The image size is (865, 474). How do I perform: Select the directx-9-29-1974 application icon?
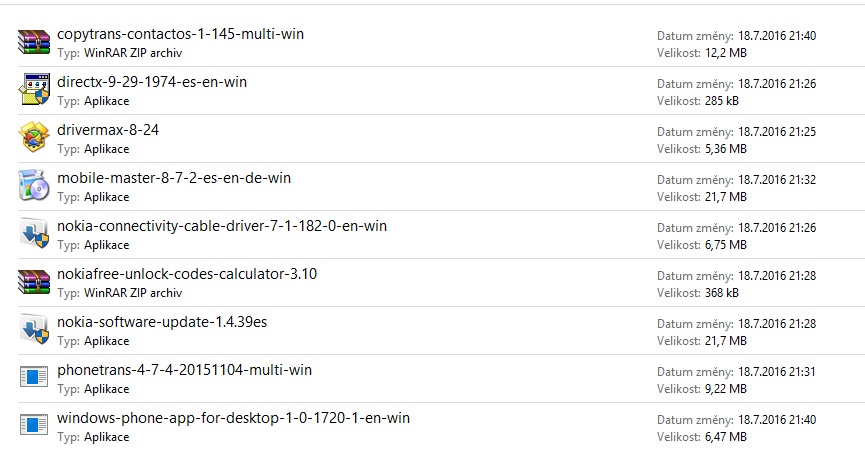tap(34, 90)
